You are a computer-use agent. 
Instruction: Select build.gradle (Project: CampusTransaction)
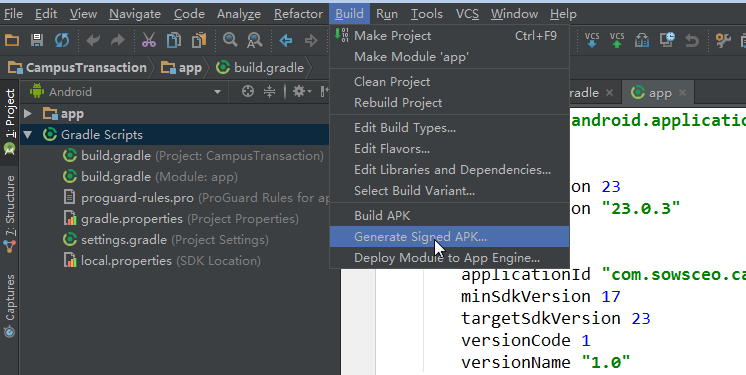(193, 156)
